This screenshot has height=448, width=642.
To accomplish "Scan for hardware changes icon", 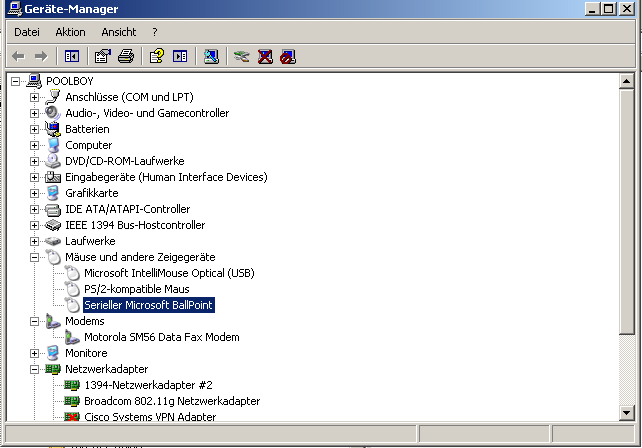I will pyautogui.click(x=211, y=56).
